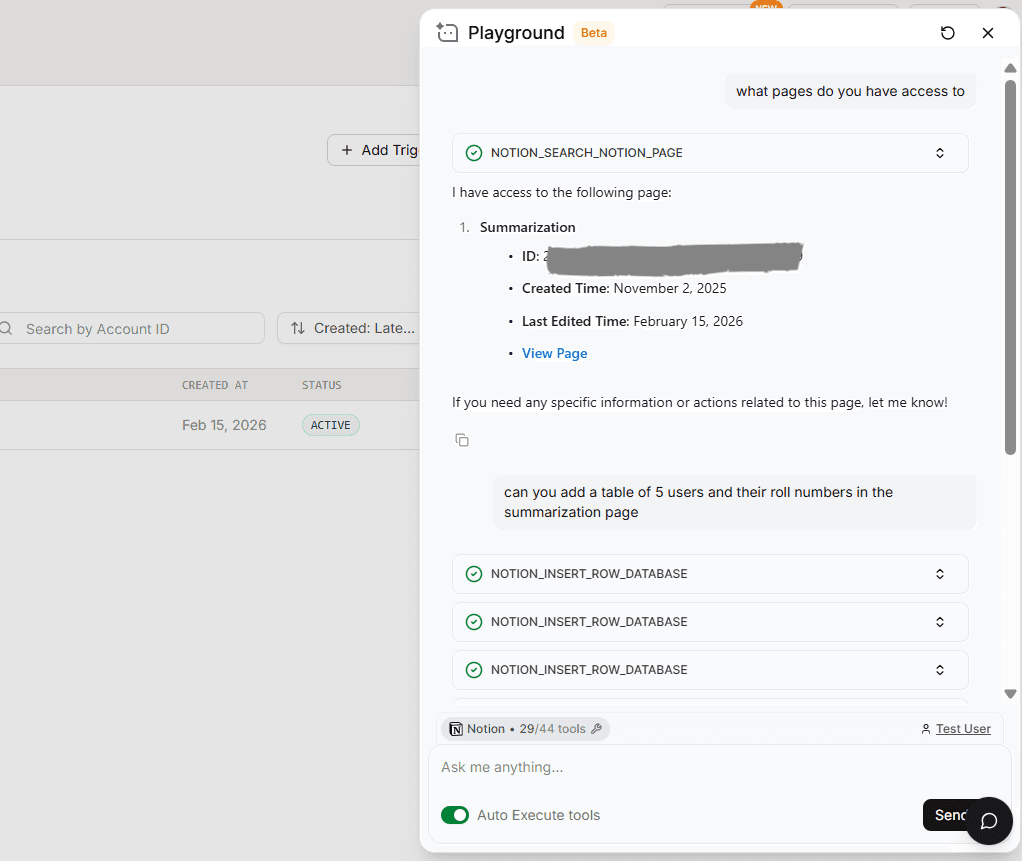Click the sort arrows icon beside Created
The height and width of the screenshot is (861, 1022).
click(298, 328)
